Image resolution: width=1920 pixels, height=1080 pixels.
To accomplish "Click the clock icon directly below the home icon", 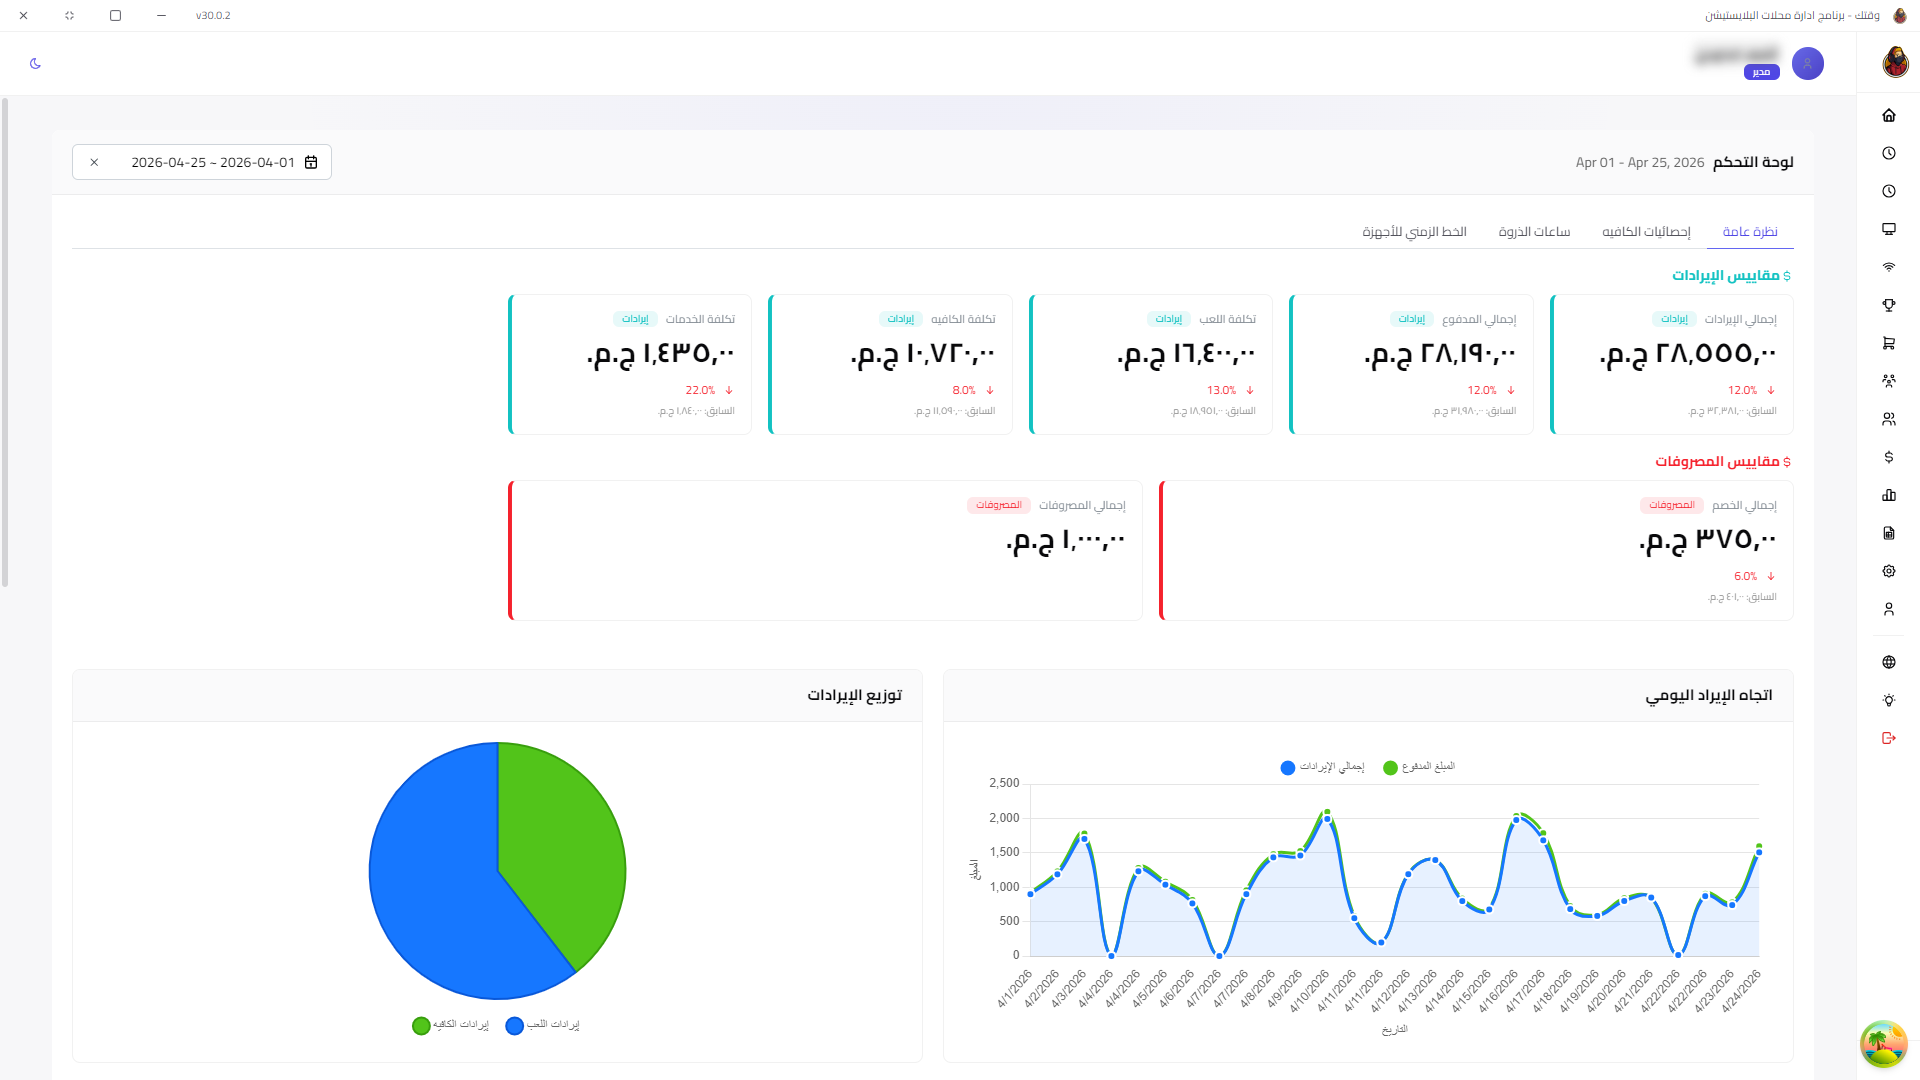I will [x=1889, y=153].
